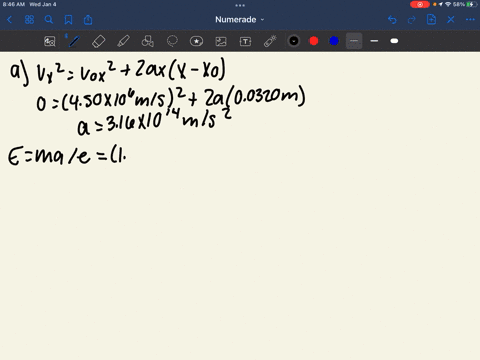Redo the last action
This screenshot has width=480, height=360.
pyautogui.click(x=412, y=20)
